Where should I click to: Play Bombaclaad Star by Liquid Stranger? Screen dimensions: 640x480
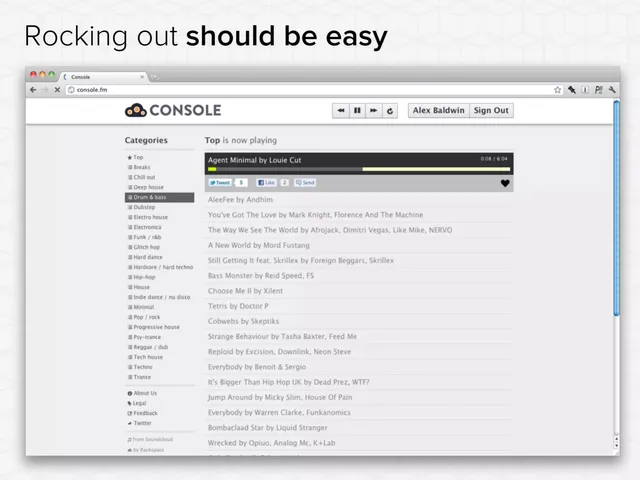359,428
